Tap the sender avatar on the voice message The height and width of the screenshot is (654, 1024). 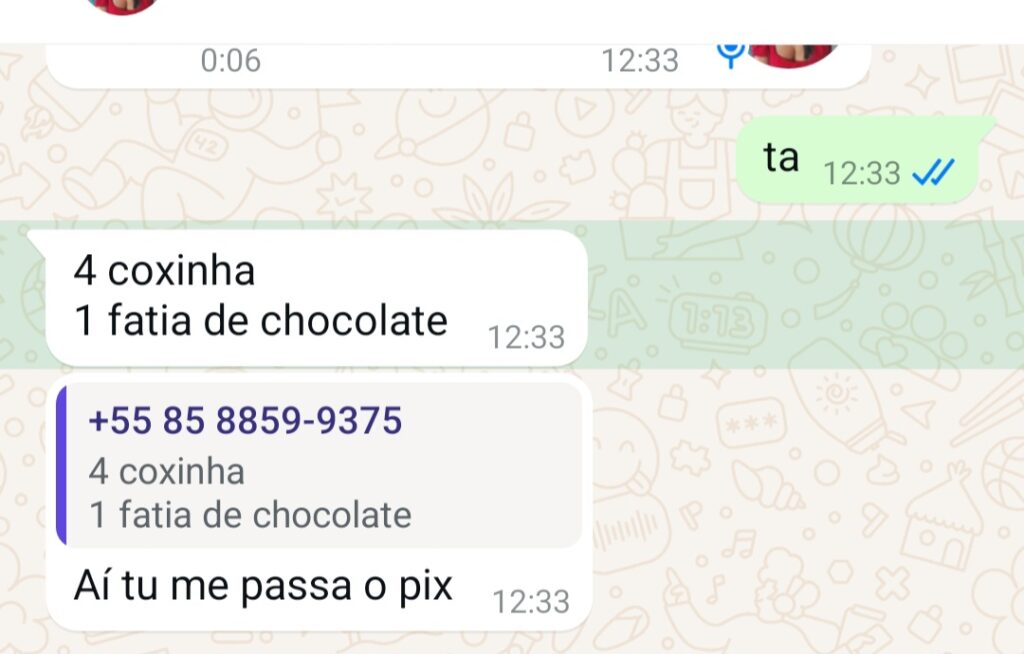[793, 54]
